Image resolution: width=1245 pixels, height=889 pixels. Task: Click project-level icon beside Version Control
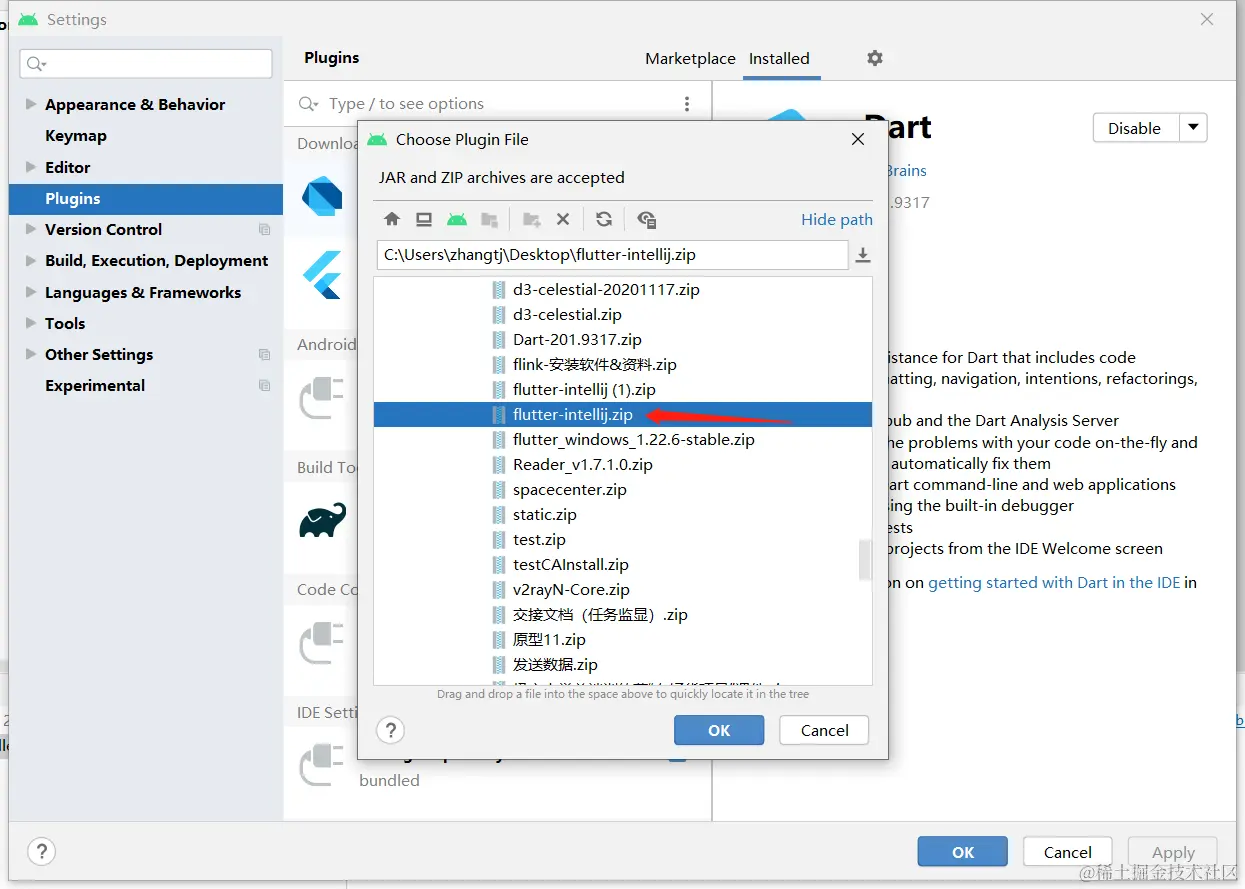coord(264,230)
